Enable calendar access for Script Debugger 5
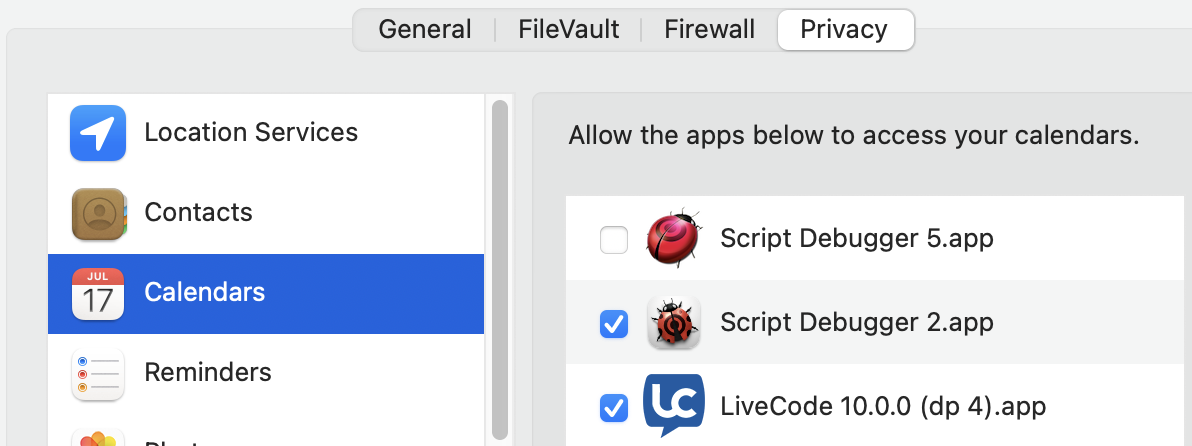This screenshot has height=446, width=1192. coord(613,240)
